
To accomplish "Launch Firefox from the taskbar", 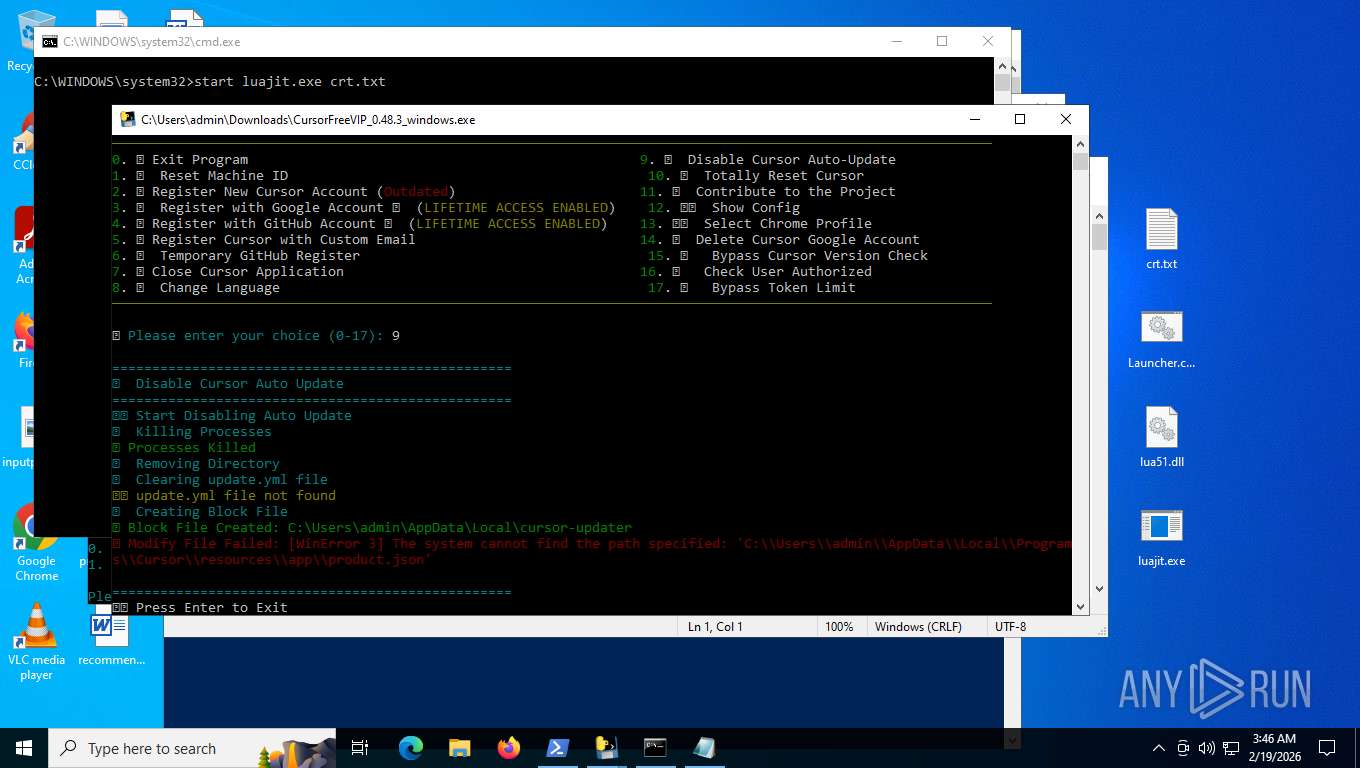I will coord(509,748).
